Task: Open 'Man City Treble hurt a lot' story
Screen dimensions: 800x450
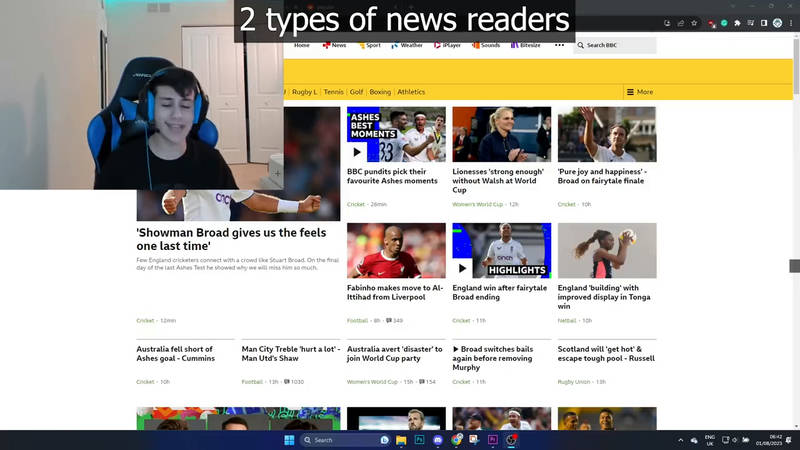Action: (291, 354)
